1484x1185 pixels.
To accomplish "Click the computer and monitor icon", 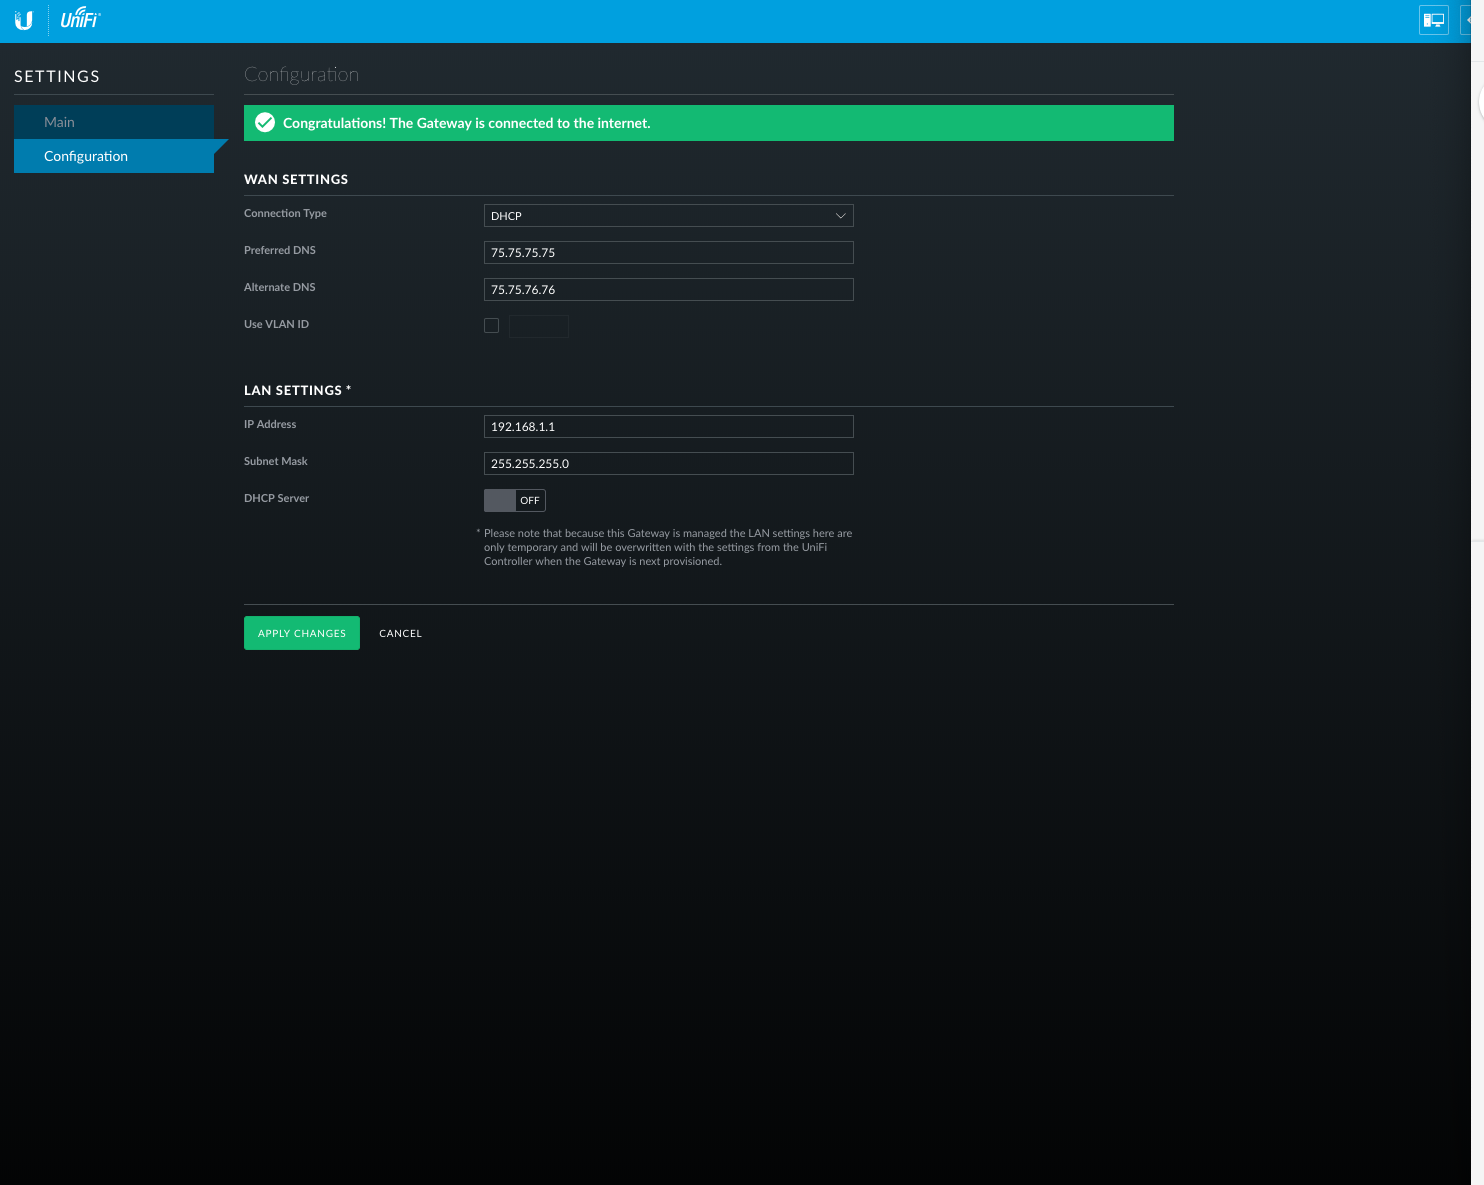I will 1433,20.
